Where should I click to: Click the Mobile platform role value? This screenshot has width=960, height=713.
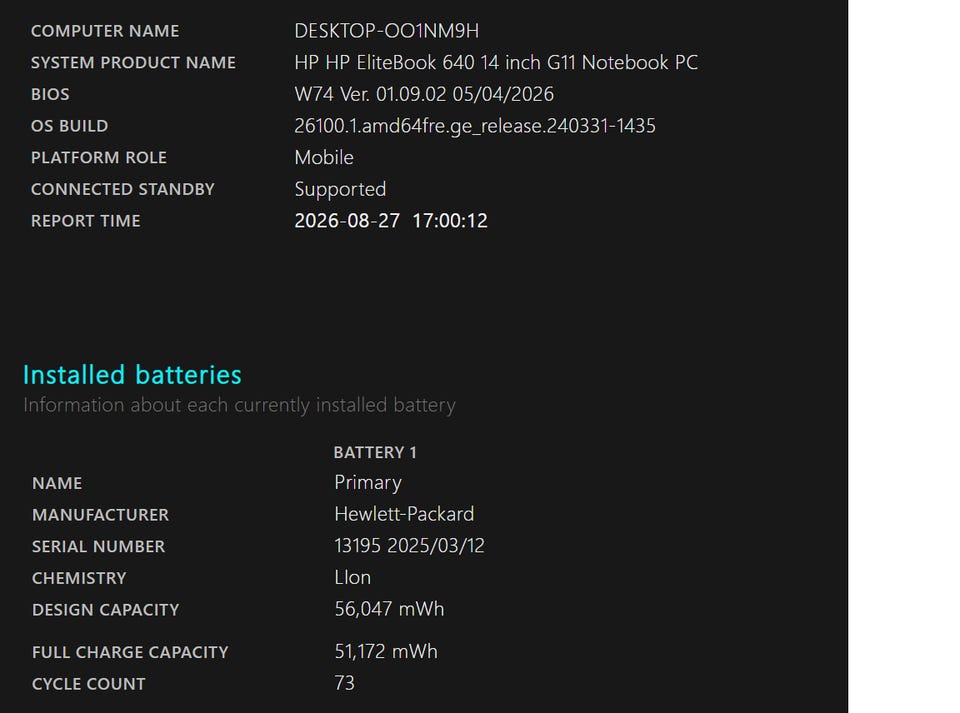(324, 157)
